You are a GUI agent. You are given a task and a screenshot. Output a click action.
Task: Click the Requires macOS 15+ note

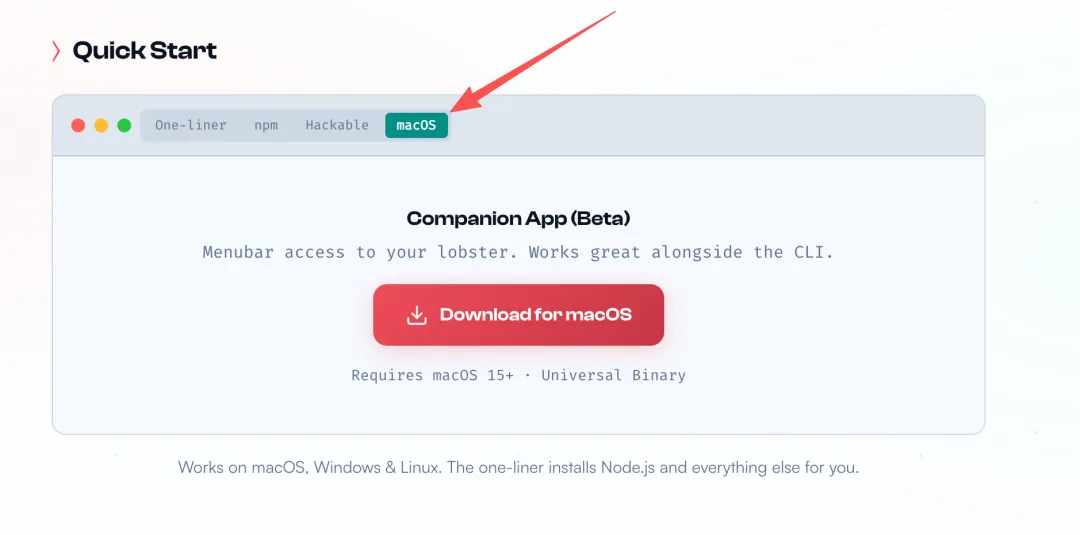pos(519,375)
